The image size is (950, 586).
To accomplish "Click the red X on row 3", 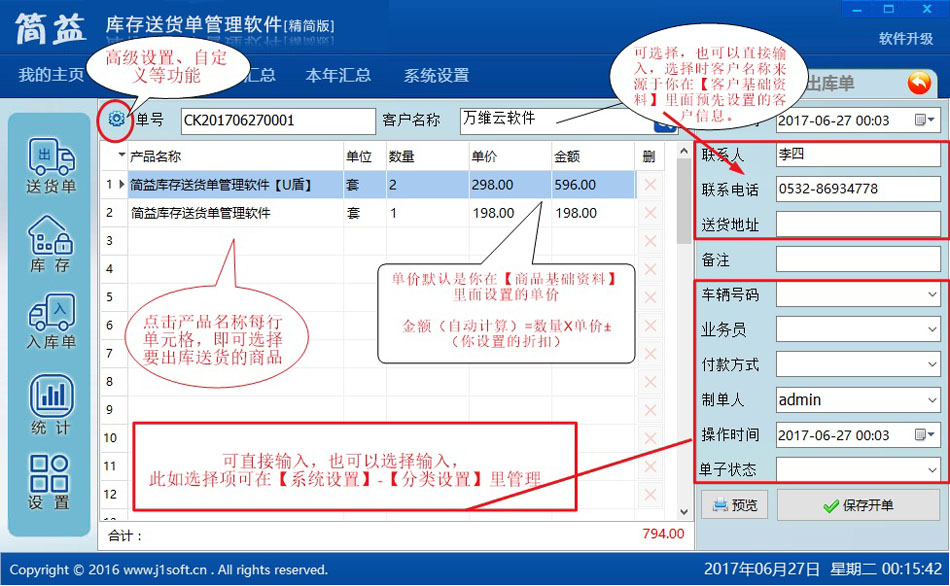I will pyautogui.click(x=650, y=241).
